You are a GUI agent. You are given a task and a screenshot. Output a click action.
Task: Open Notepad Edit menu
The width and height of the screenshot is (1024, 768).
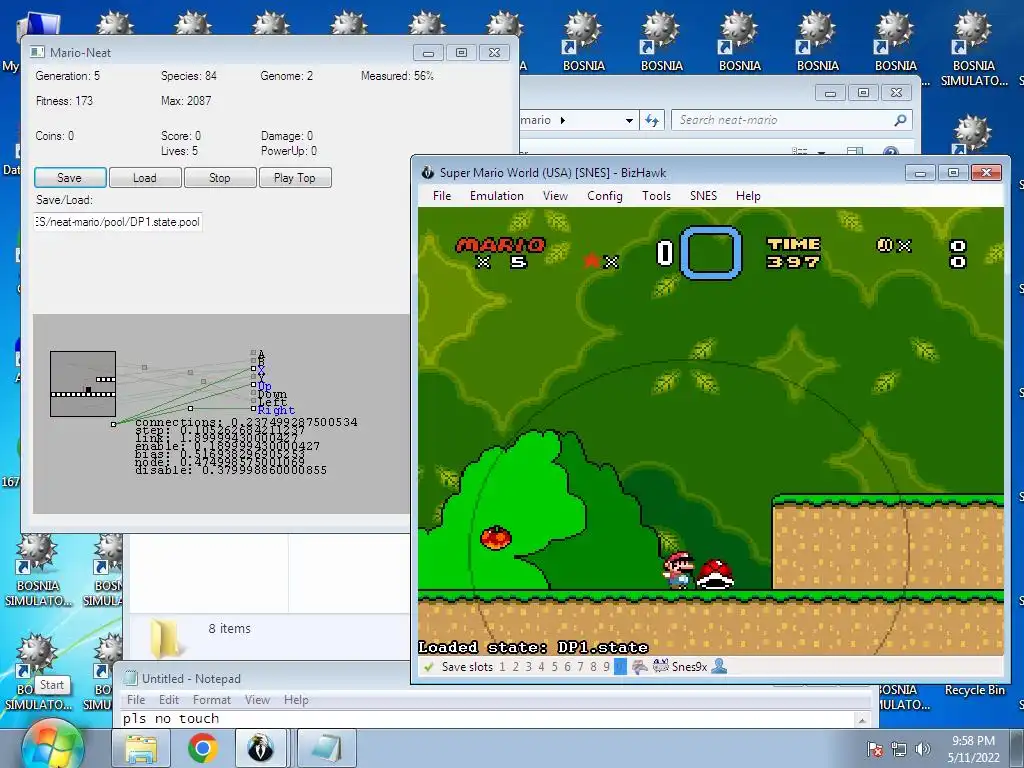pyautogui.click(x=168, y=699)
